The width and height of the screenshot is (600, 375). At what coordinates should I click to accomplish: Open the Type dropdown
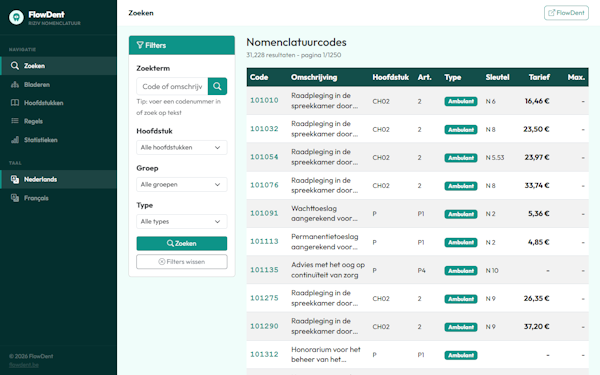click(182, 222)
